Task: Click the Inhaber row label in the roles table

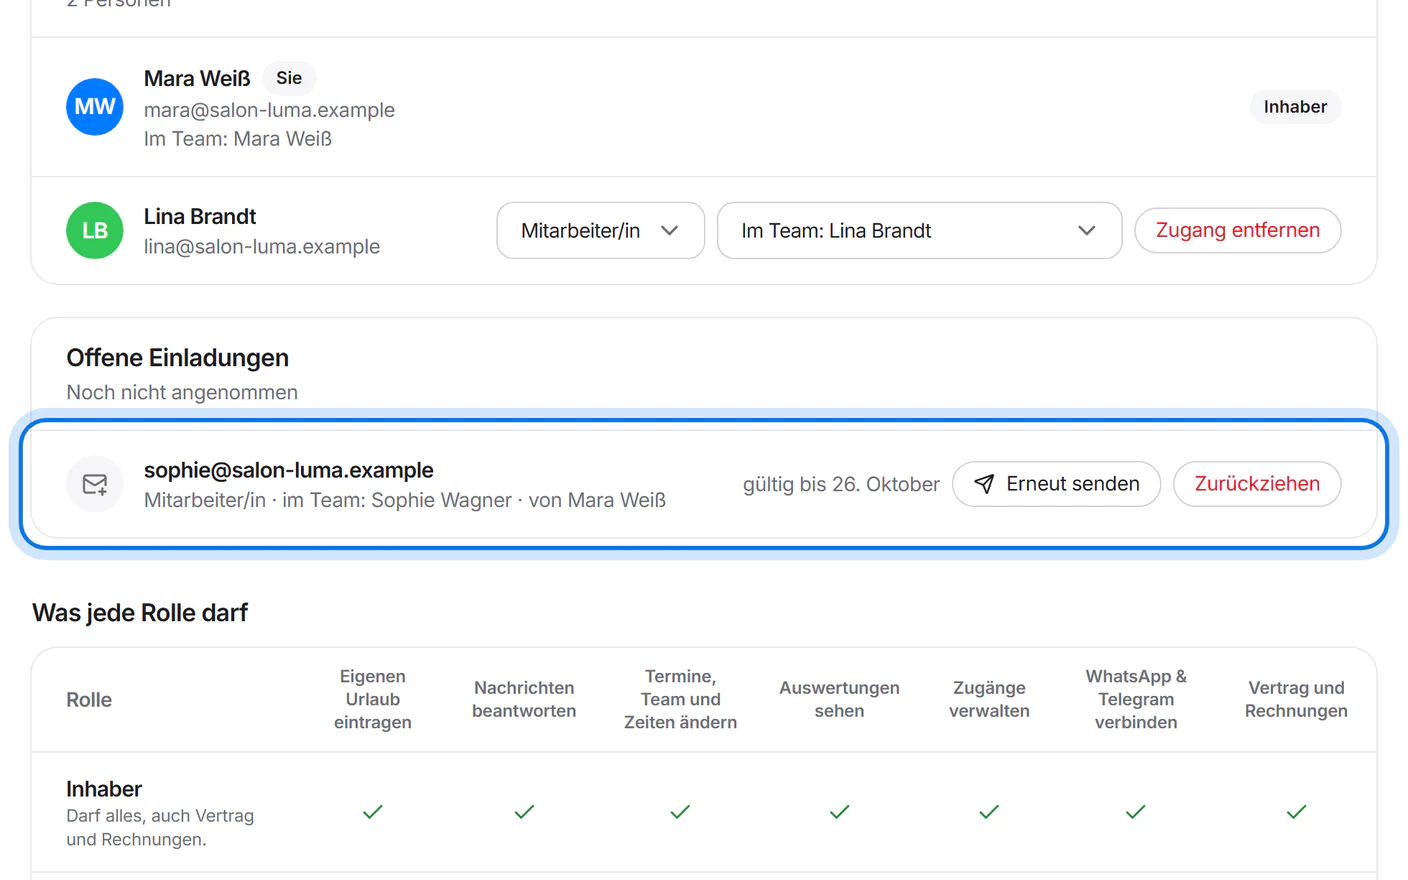Action: (x=104, y=789)
